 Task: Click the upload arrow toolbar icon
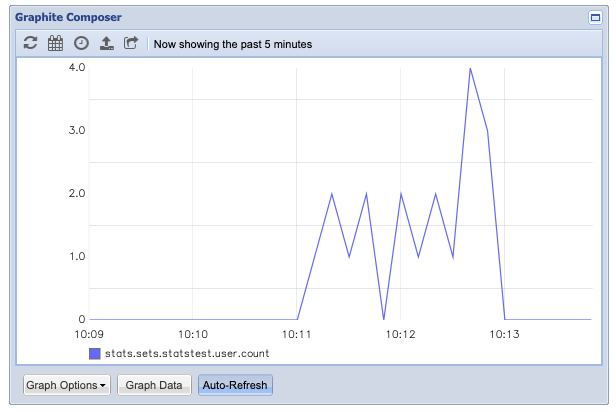coord(106,43)
